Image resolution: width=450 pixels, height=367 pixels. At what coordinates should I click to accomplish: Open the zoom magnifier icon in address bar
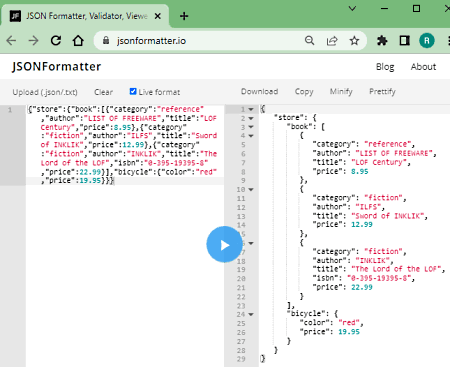(x=309, y=41)
